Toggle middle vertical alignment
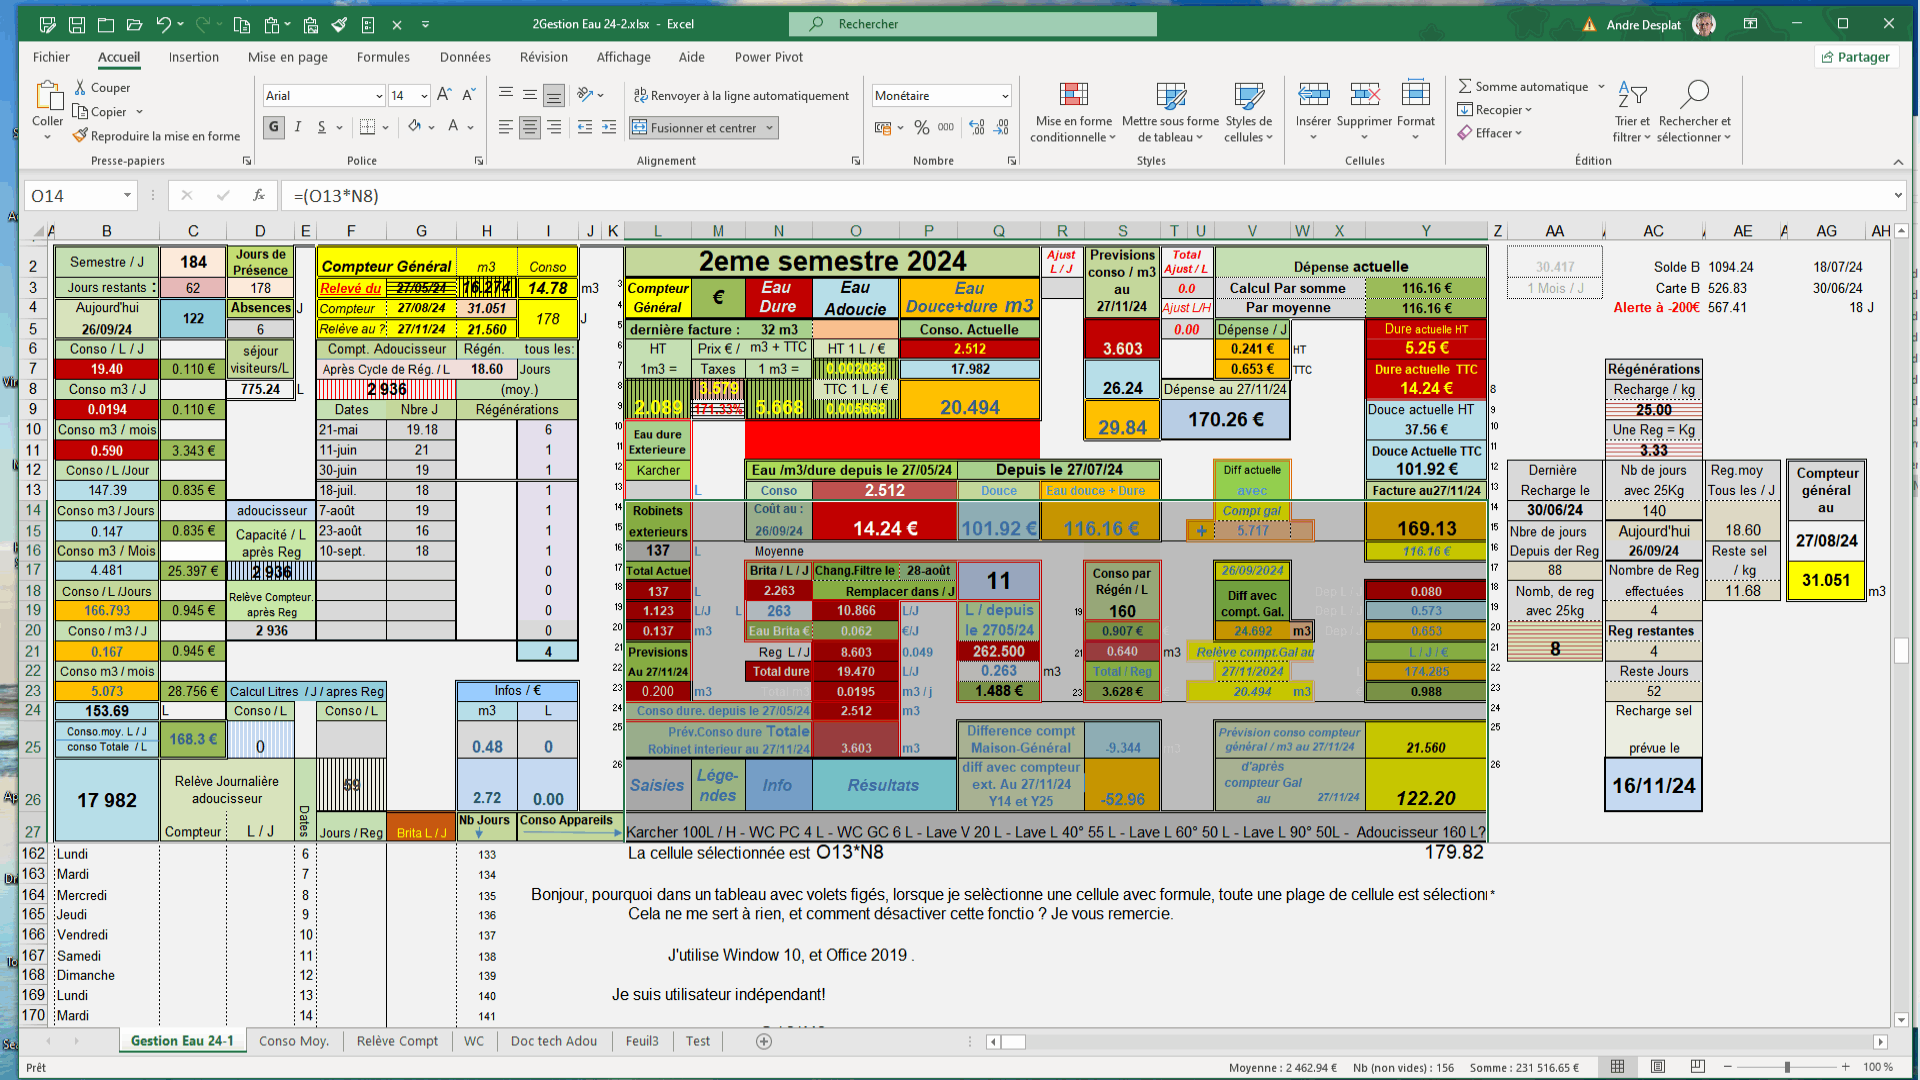 coord(530,95)
